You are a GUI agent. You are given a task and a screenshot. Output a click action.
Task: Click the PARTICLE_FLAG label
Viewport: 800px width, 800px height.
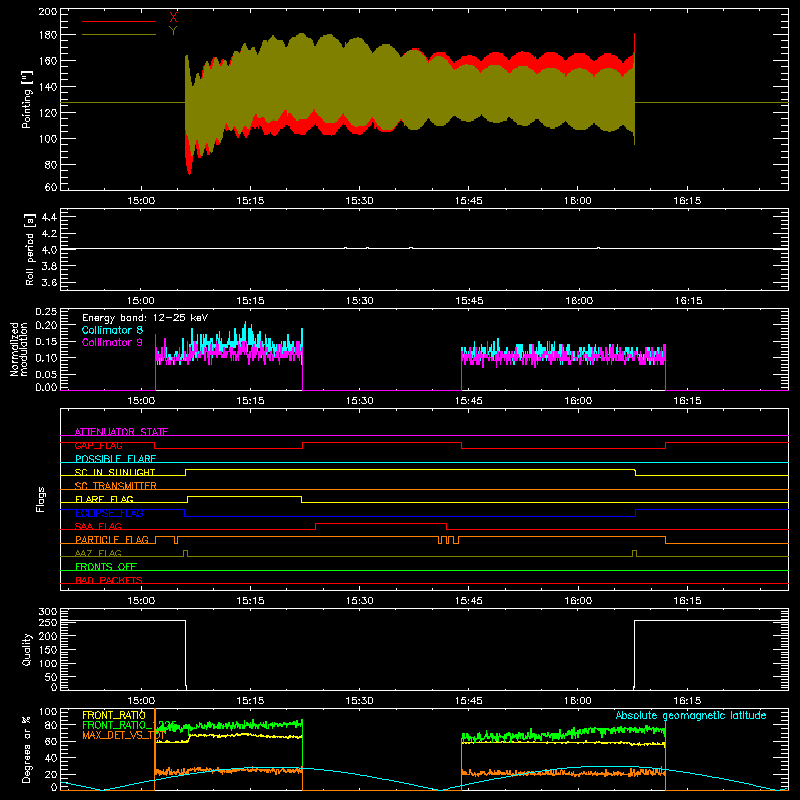pos(112,540)
